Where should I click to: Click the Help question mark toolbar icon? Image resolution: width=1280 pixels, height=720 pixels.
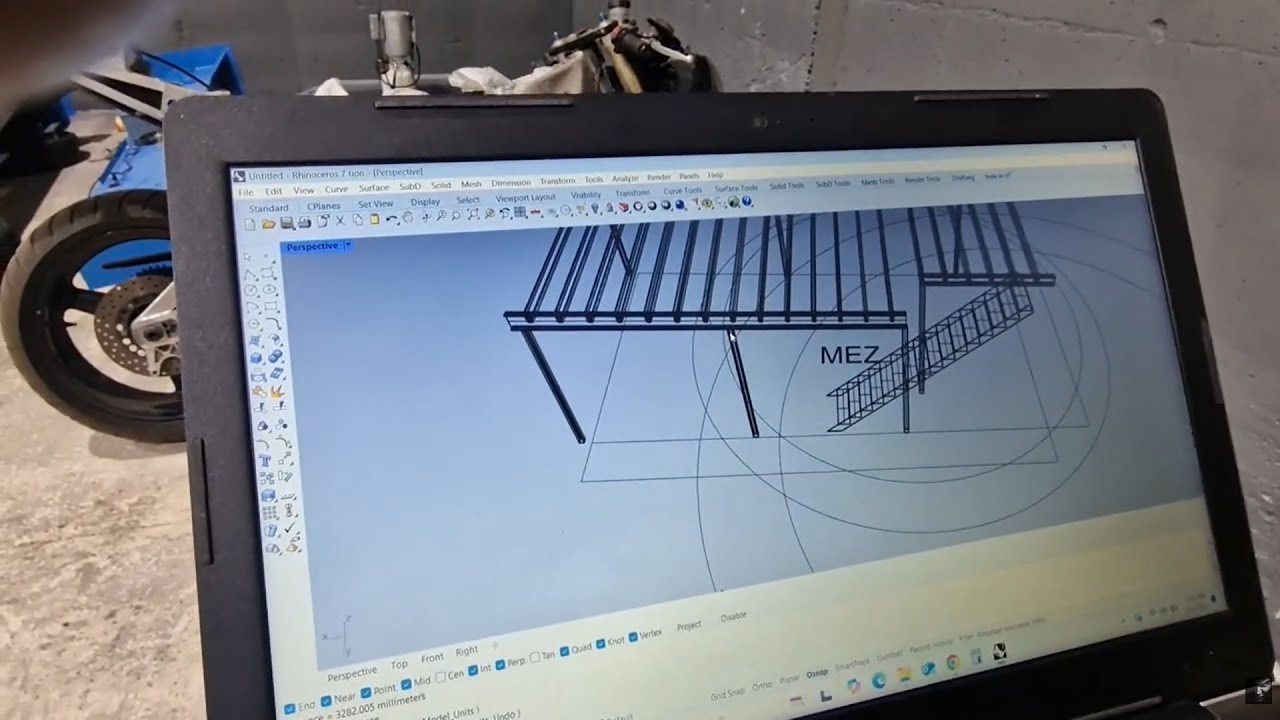pos(747,202)
